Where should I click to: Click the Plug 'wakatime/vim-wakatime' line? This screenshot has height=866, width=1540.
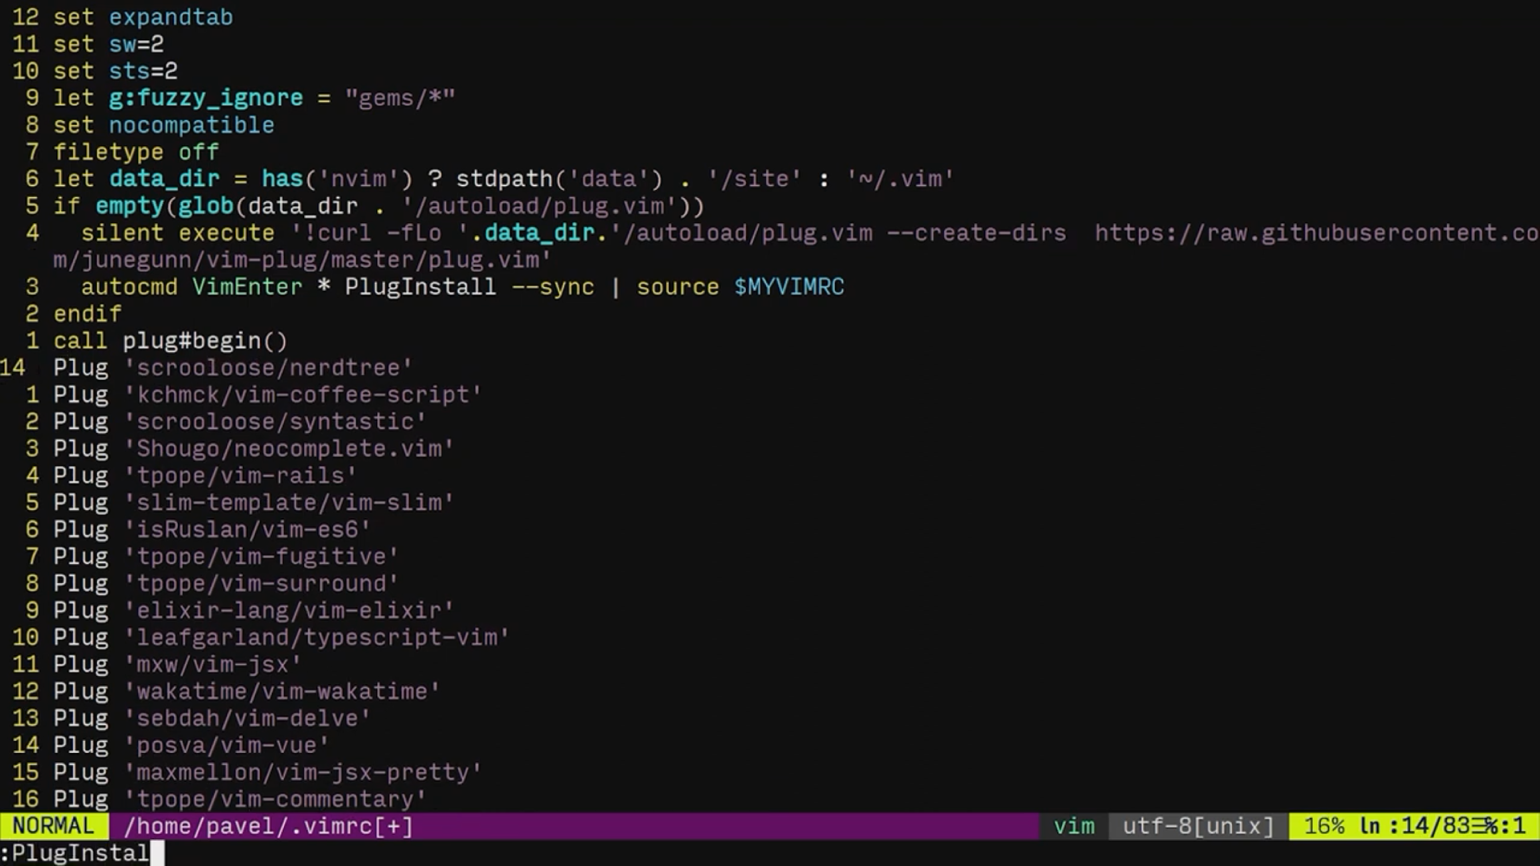click(x=247, y=692)
